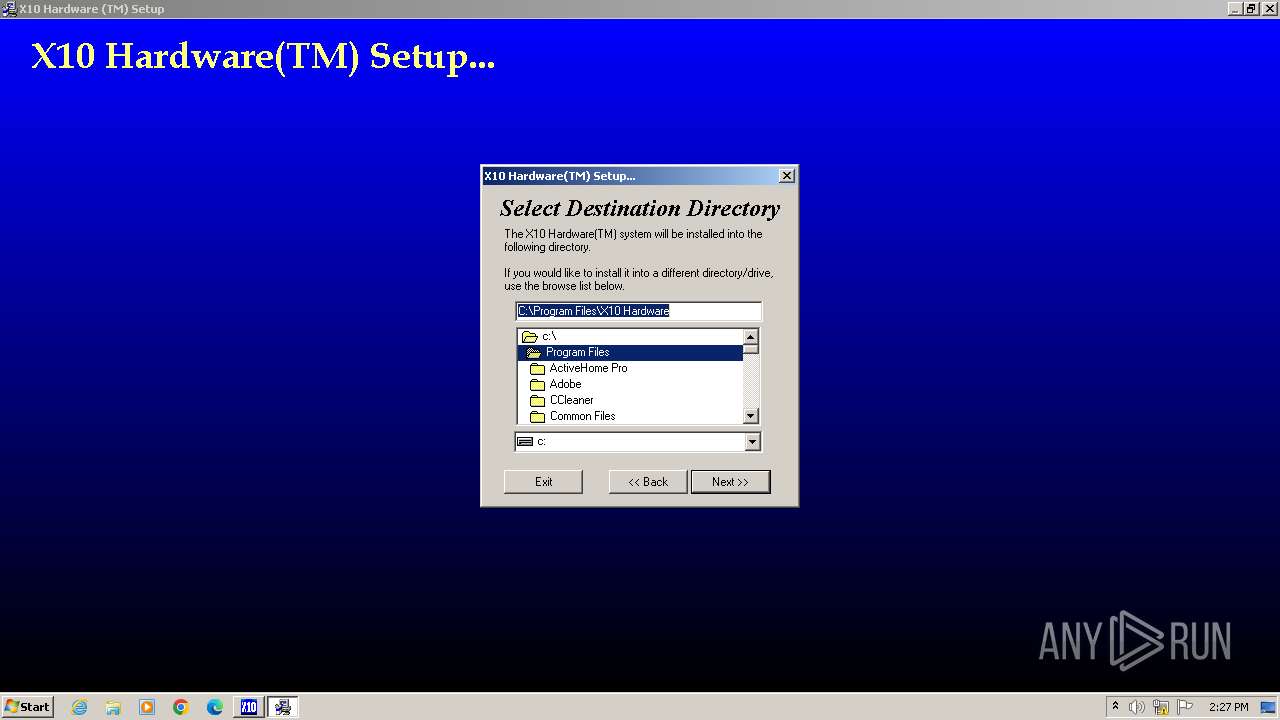Launch Google Chrome from taskbar

(181, 707)
